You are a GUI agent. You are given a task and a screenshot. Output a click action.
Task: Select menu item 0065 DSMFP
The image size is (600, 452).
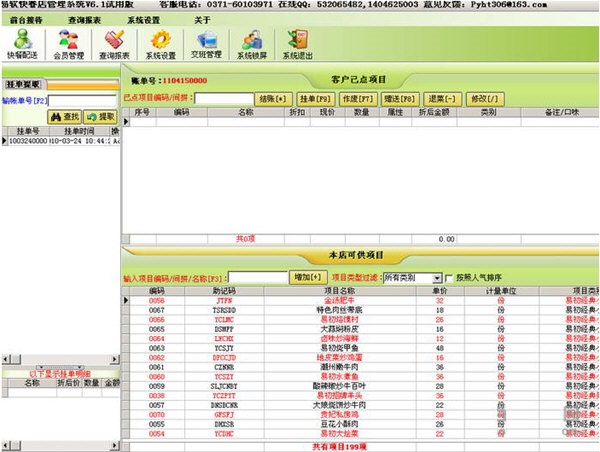tap(360, 329)
